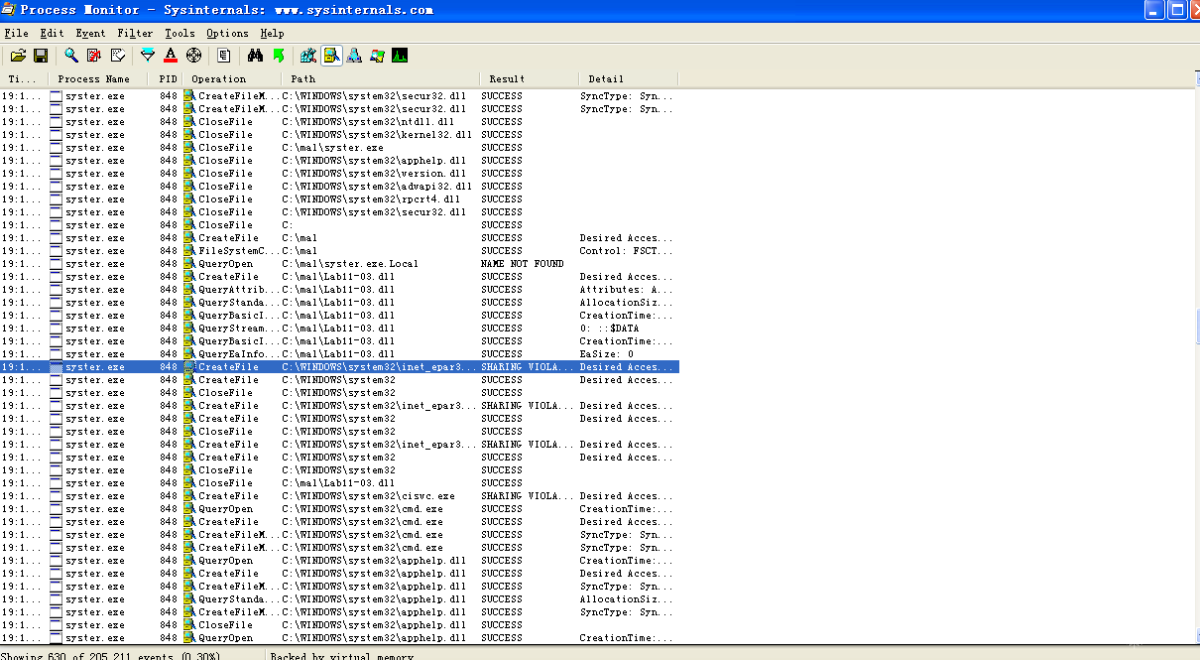This screenshot has height=660, width=1200.
Task: Click the Detail column header
Action: pos(628,79)
